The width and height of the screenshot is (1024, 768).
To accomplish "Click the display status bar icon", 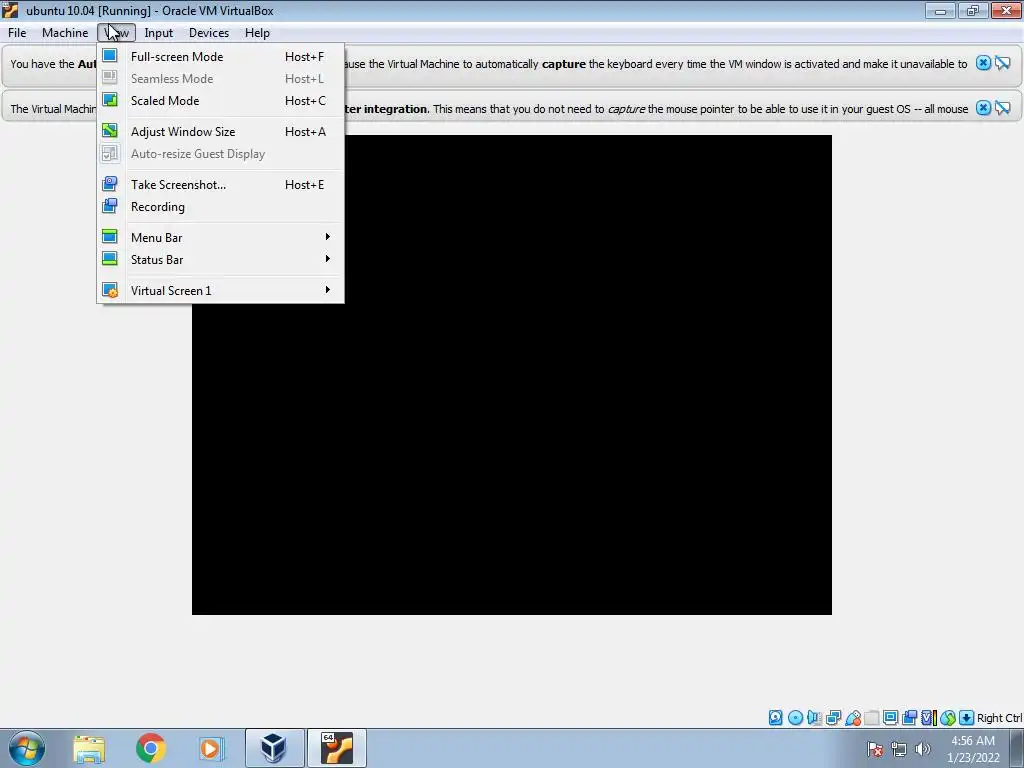I will click(x=890, y=718).
